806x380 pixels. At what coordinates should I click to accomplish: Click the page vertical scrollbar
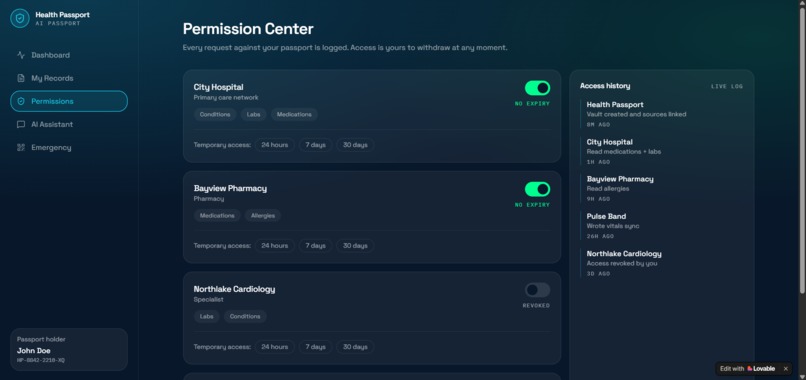coord(802,152)
